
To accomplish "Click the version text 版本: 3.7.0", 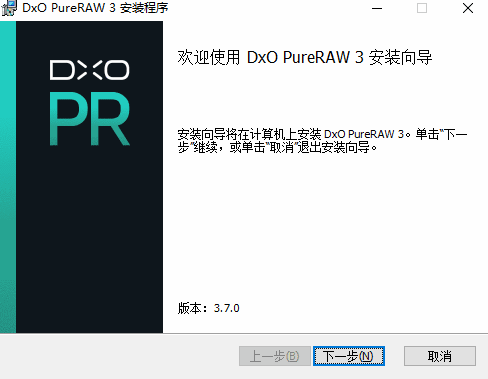I will tap(208, 308).
